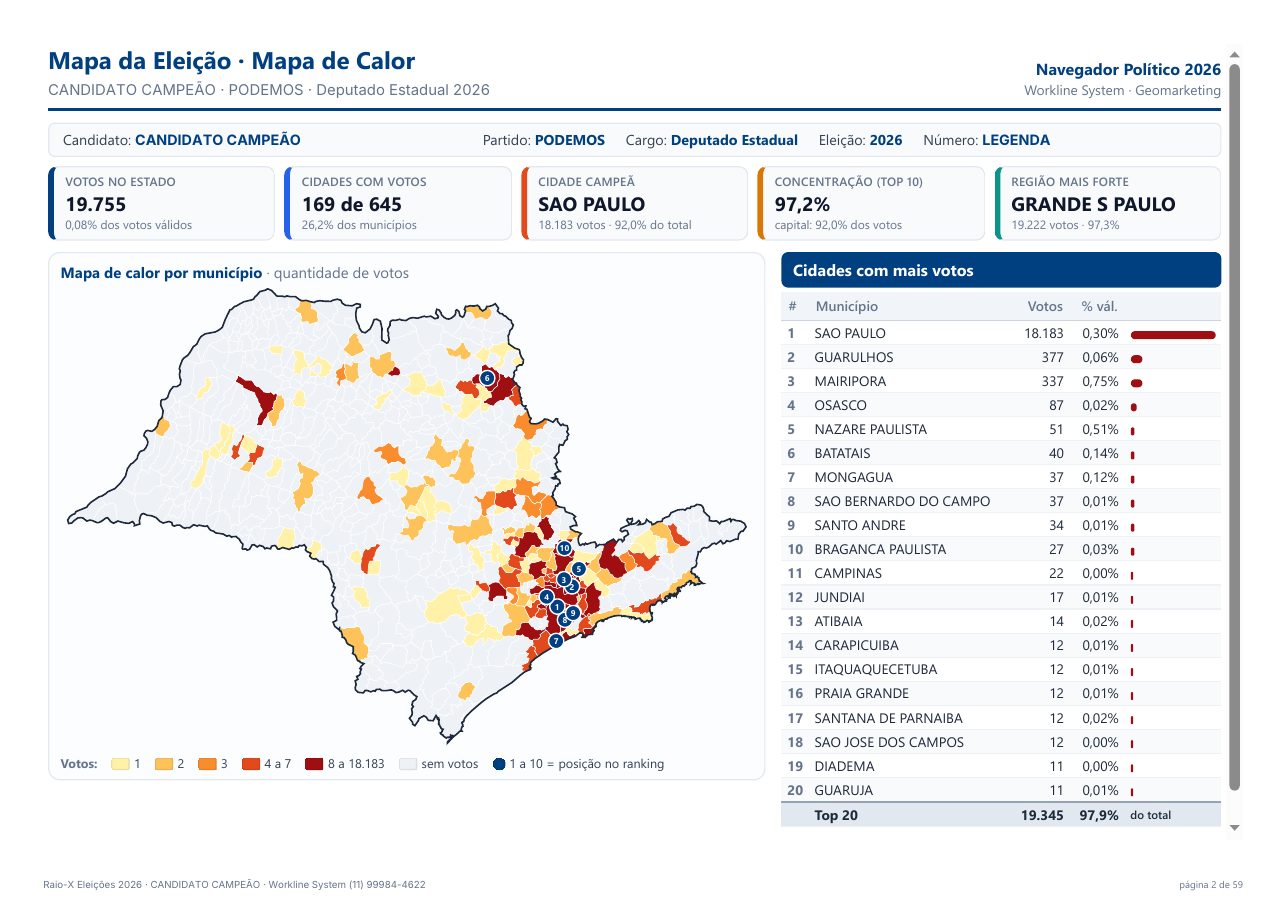Click the legend swatch for 2 votes

[x=164, y=764]
